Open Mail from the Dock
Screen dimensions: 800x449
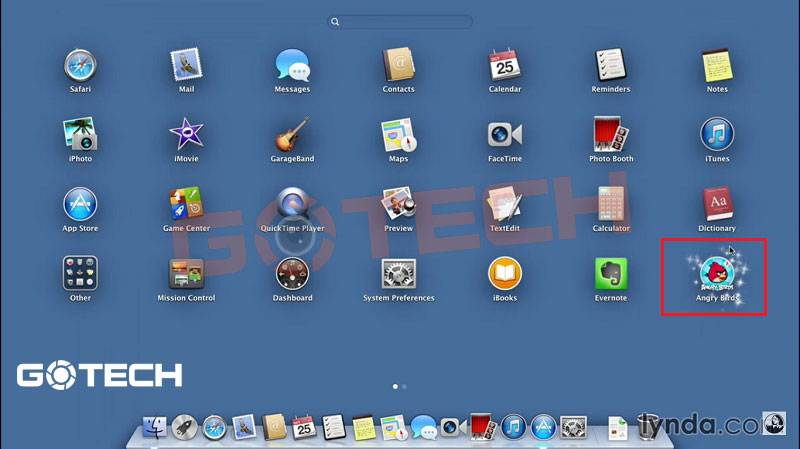click(x=244, y=427)
